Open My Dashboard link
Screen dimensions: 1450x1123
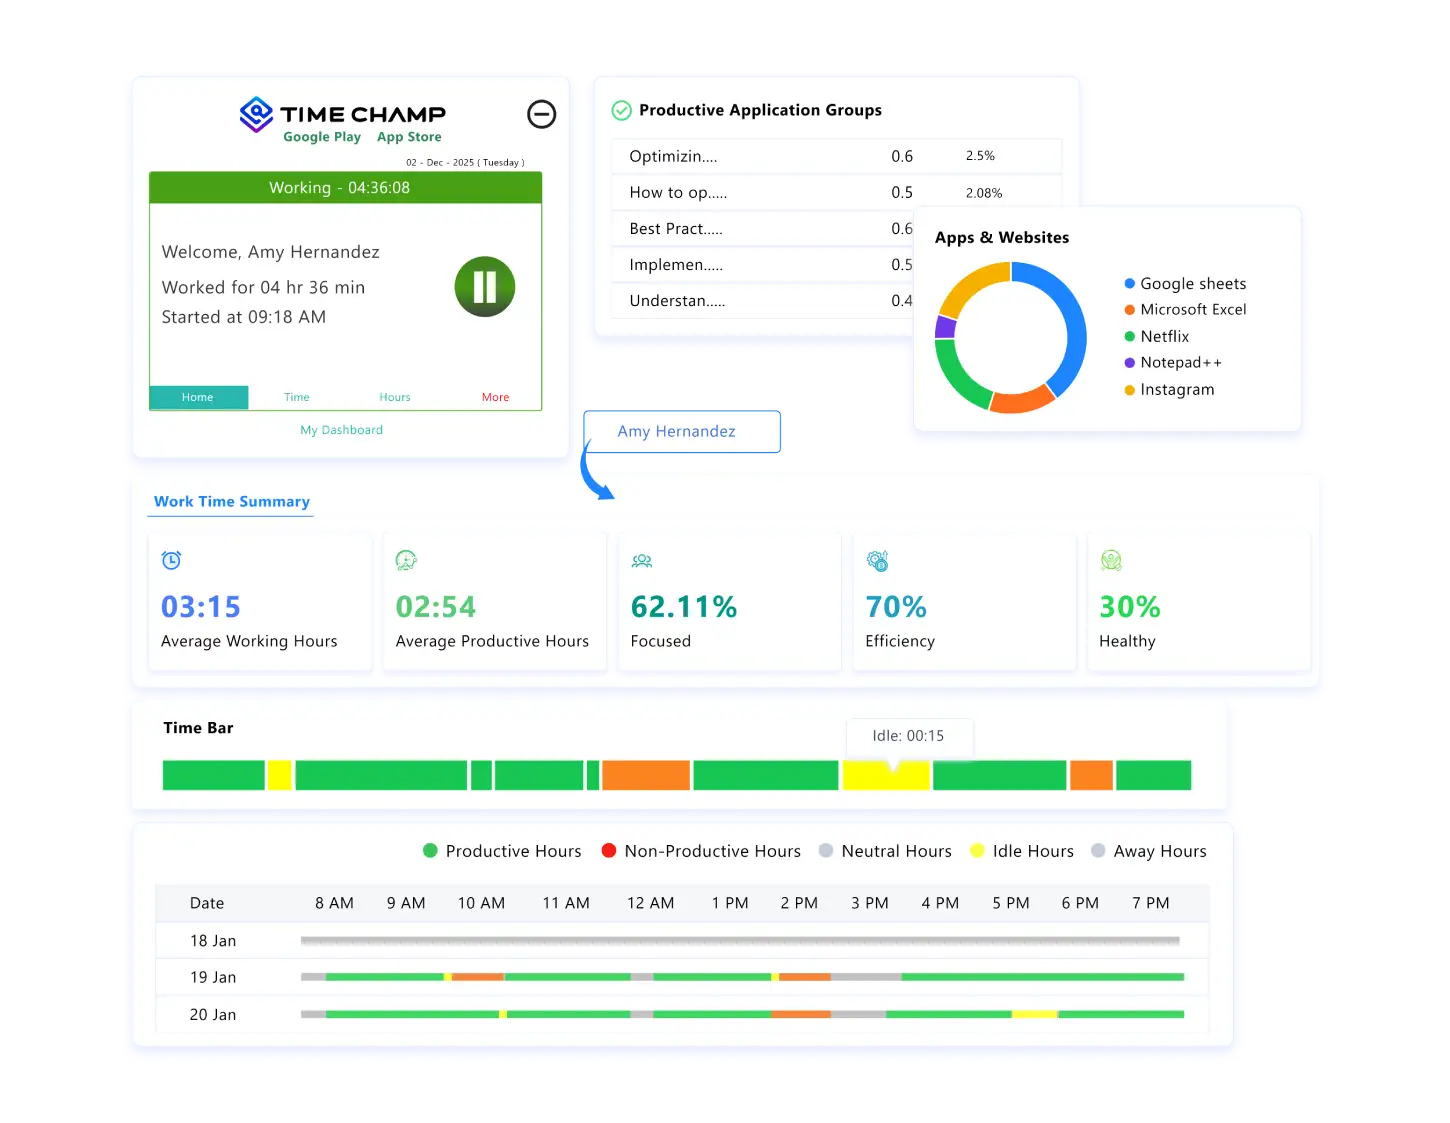coord(341,430)
